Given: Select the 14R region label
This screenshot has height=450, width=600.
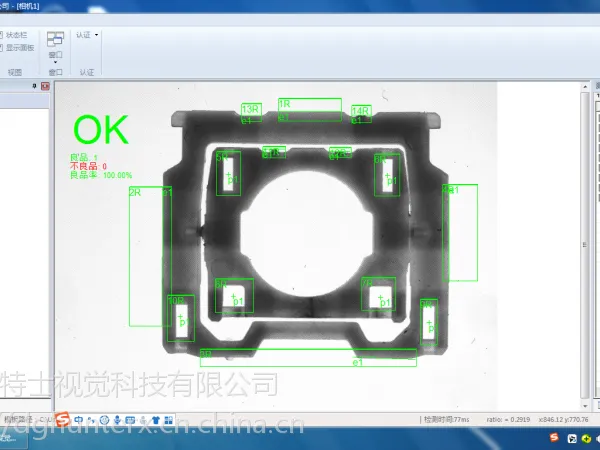Looking at the screenshot, I should click(360, 111).
